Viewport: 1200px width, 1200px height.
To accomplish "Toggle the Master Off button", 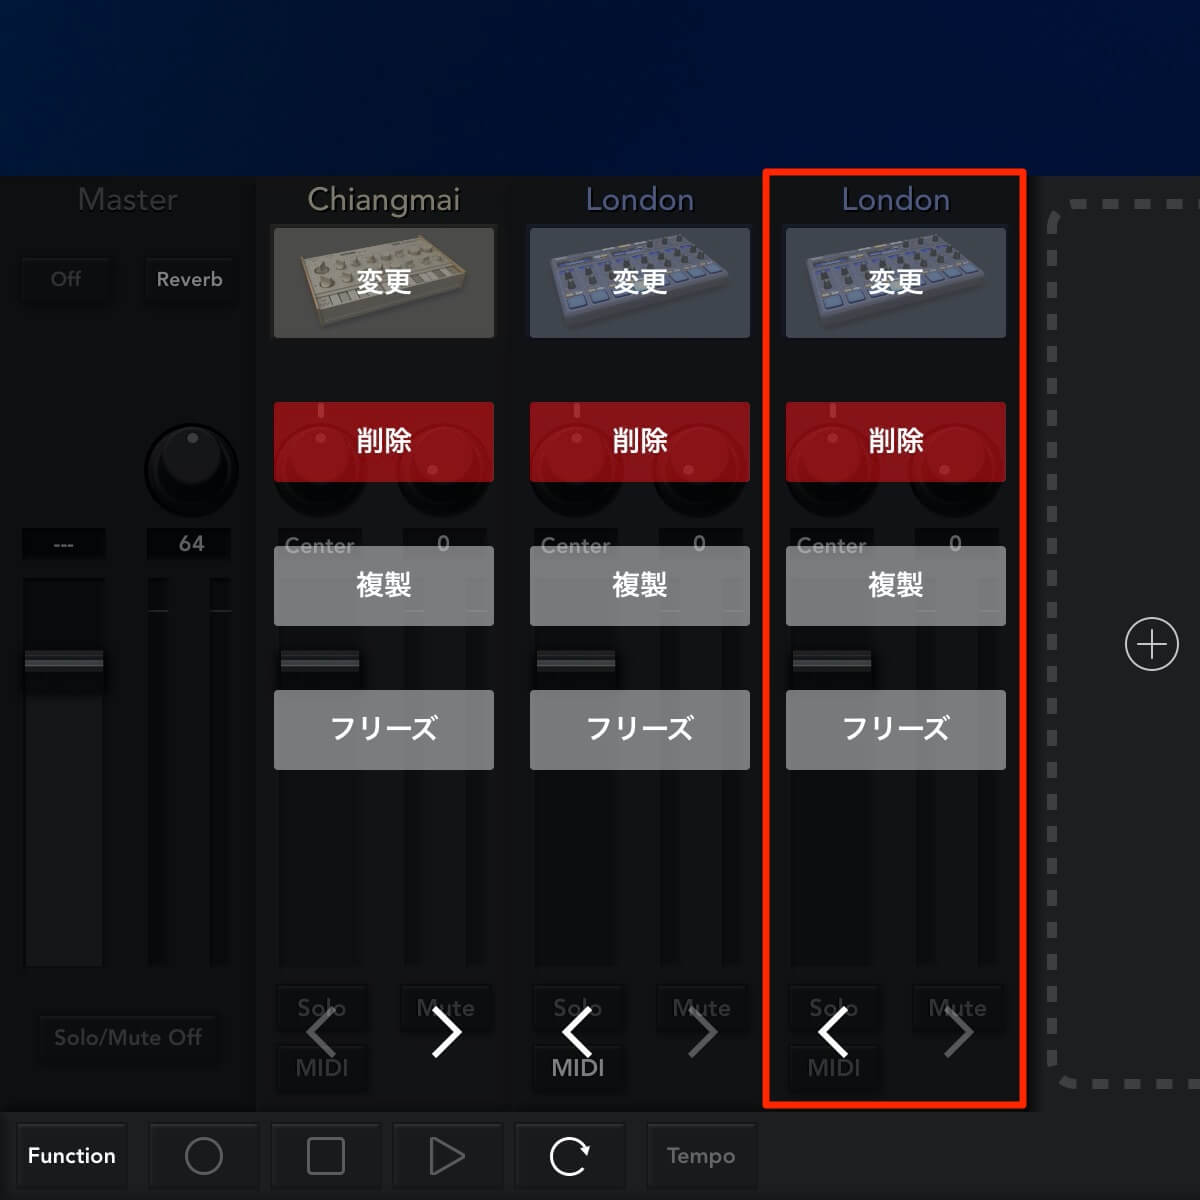I will (66, 279).
